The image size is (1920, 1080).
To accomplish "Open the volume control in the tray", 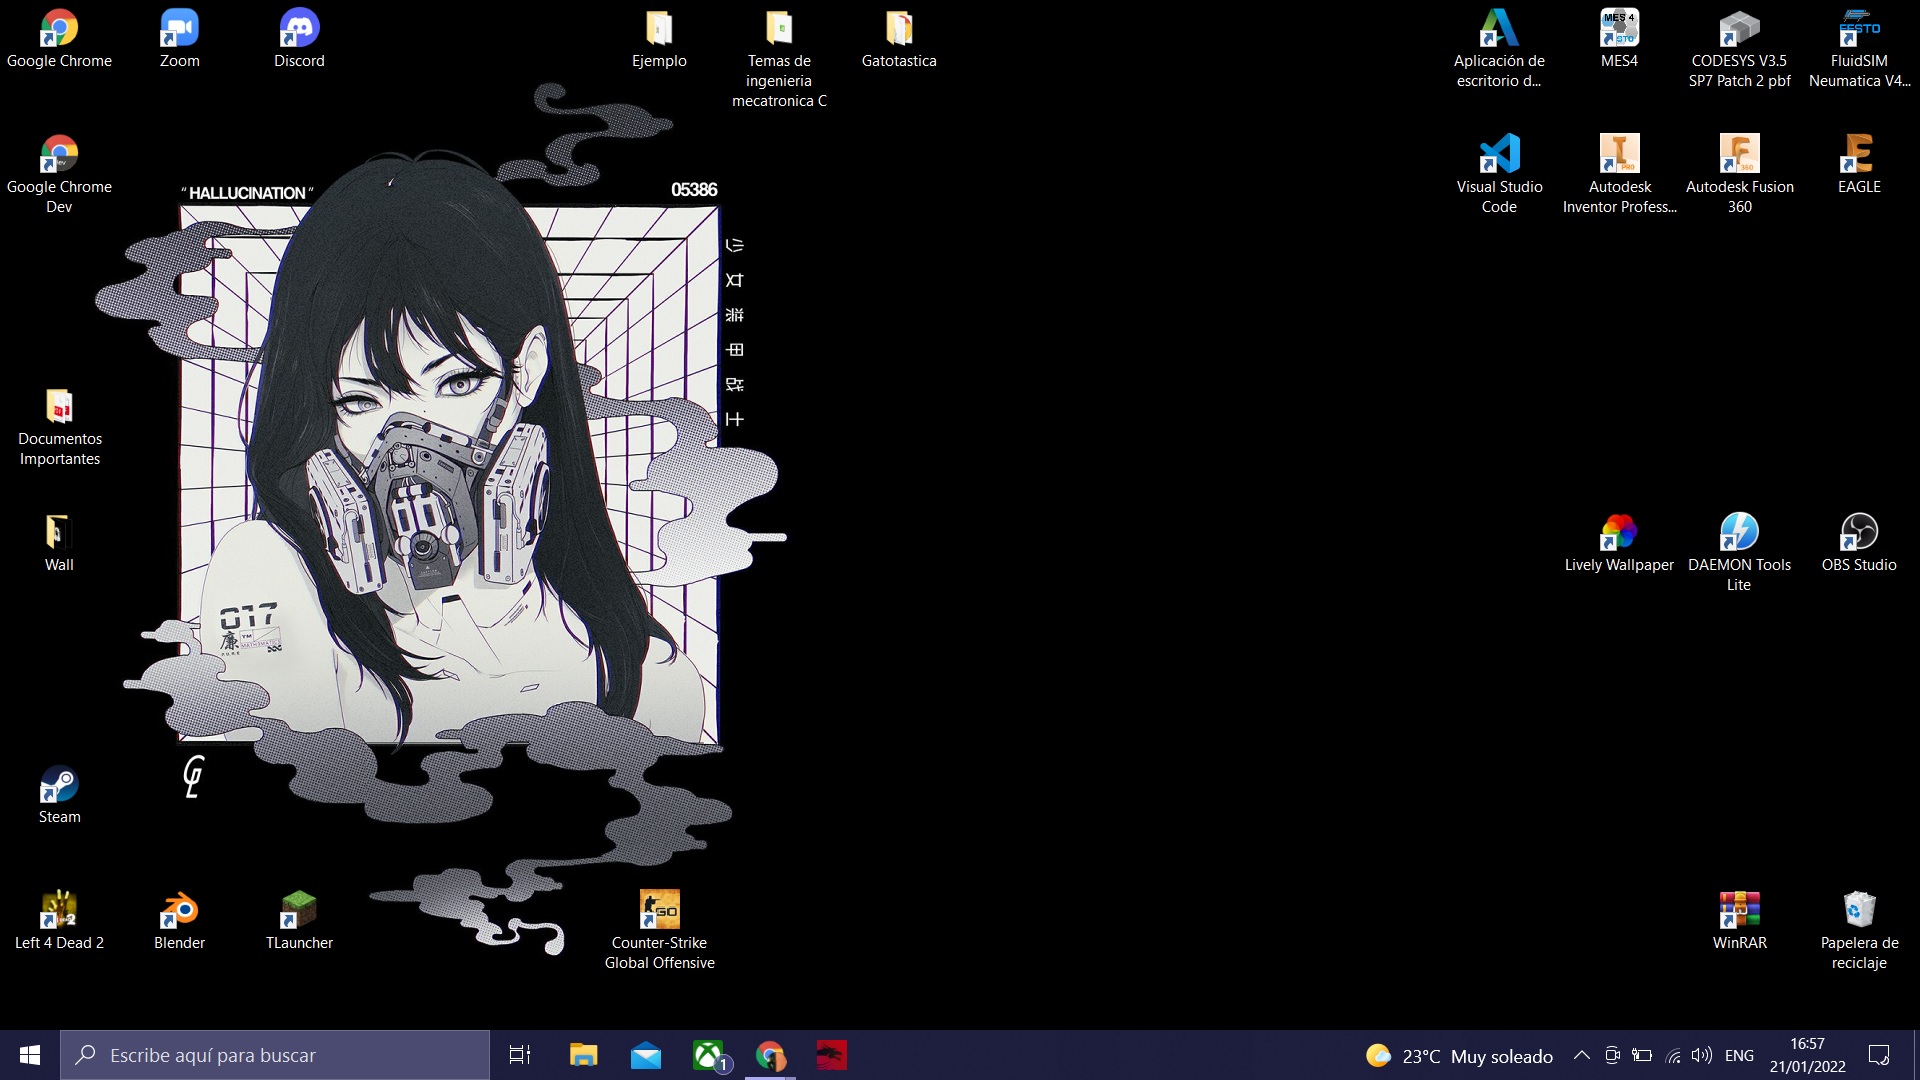I will pyautogui.click(x=1701, y=1056).
